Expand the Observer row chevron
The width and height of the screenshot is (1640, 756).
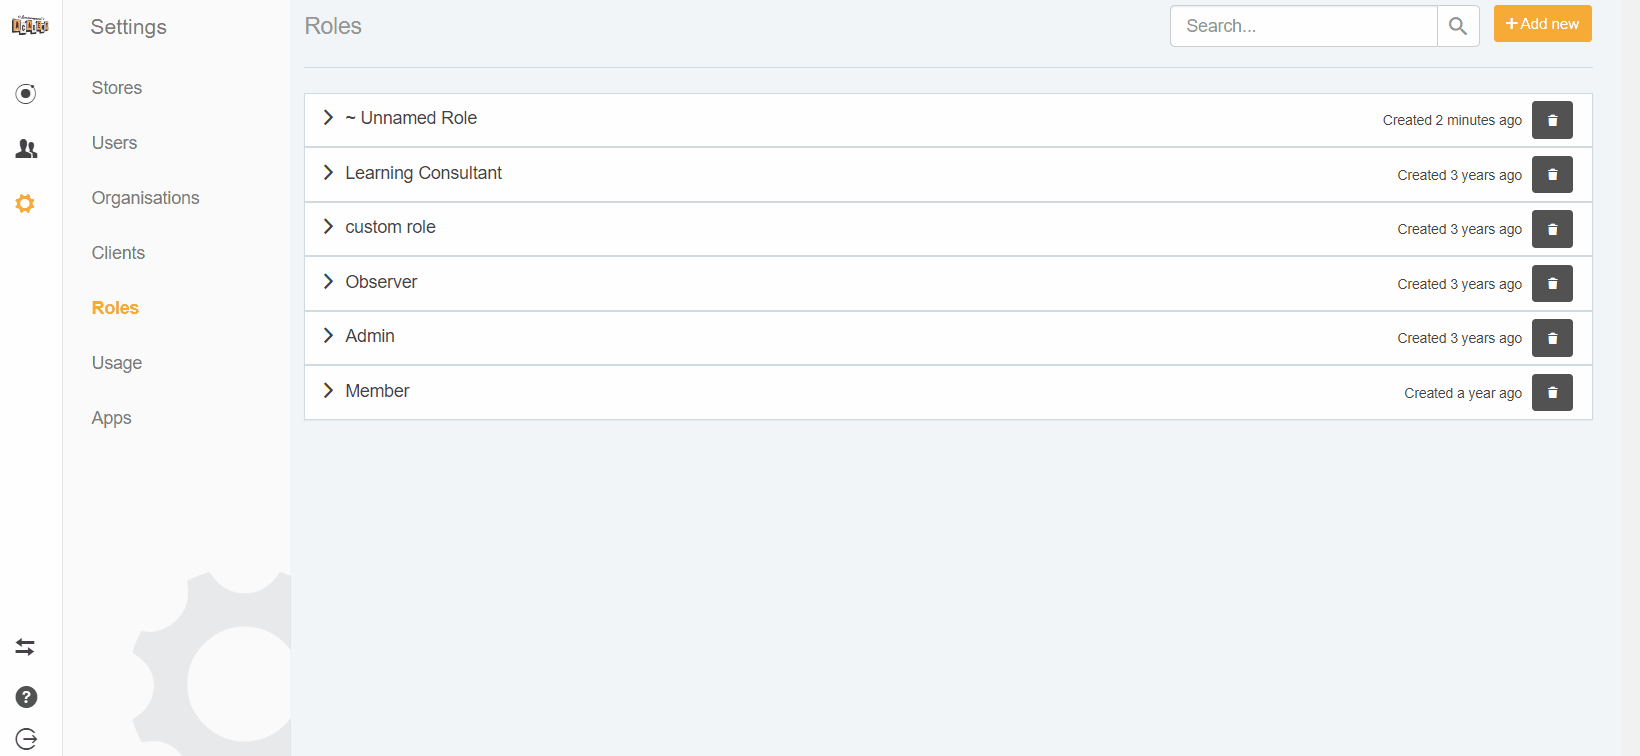coord(328,282)
